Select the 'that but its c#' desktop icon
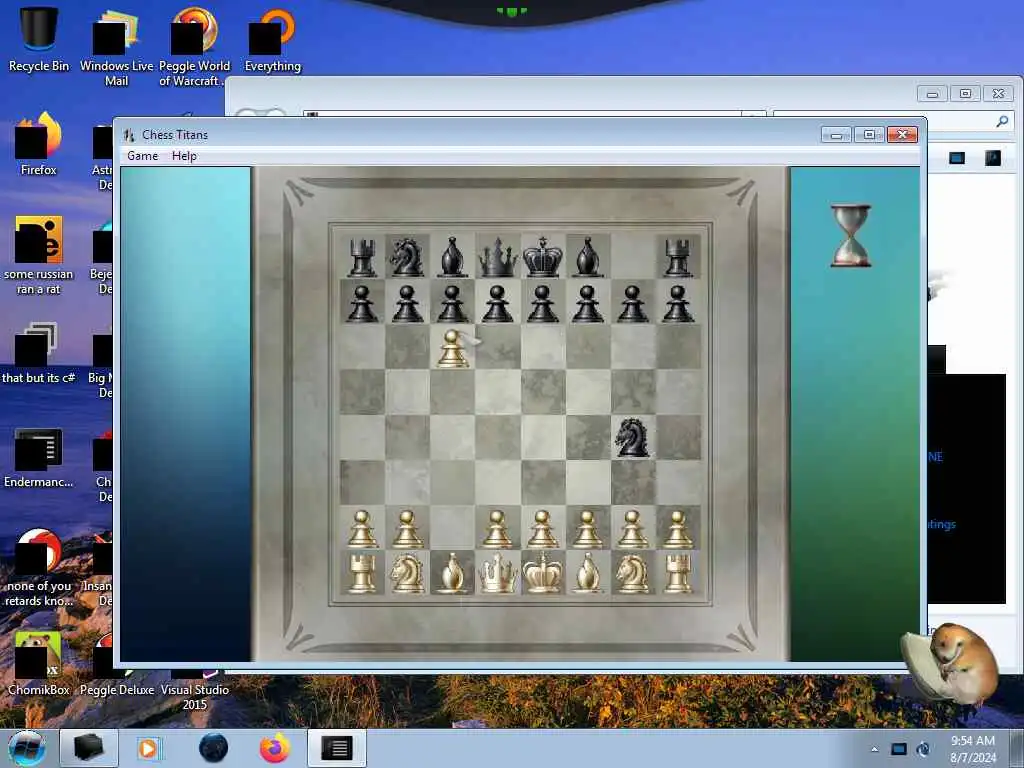1024x768 pixels. [39, 353]
